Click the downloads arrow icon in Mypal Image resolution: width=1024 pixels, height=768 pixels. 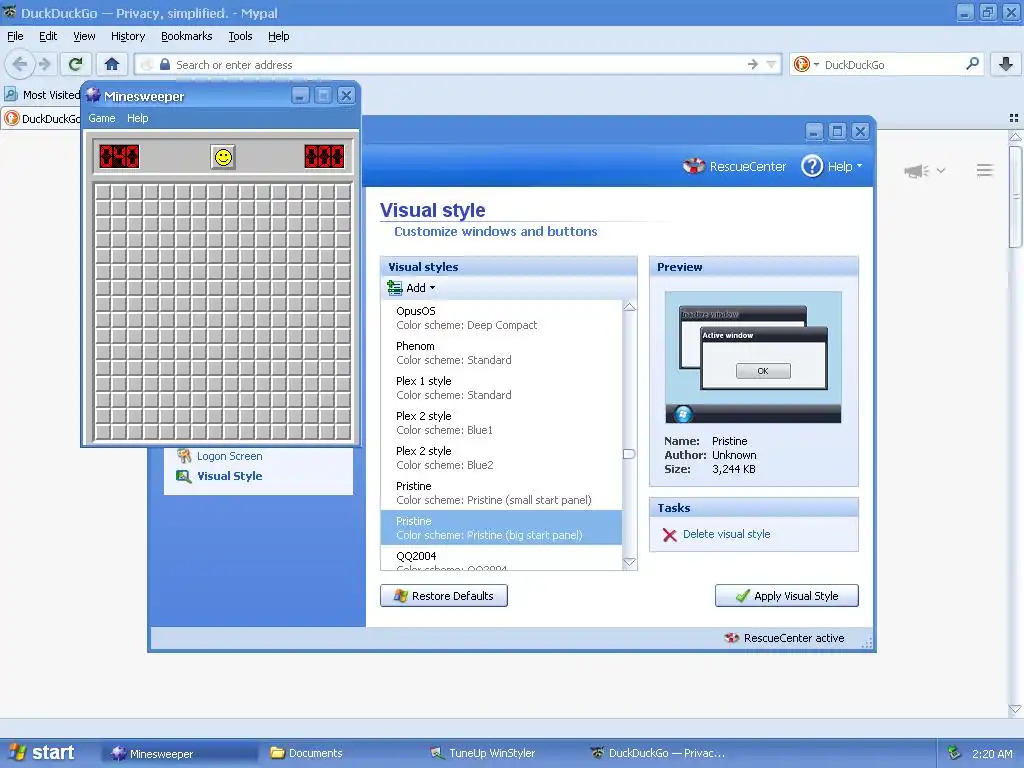1006,64
